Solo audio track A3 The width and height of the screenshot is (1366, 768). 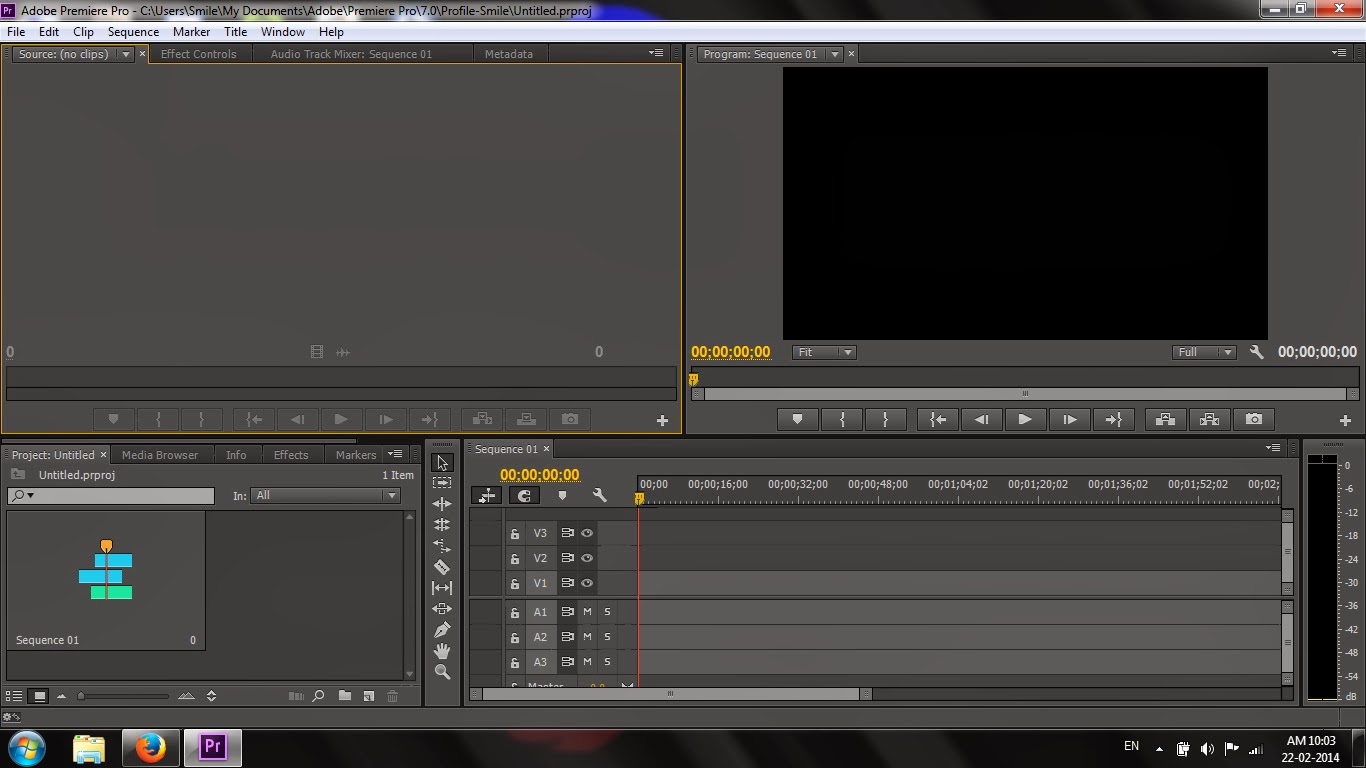click(x=607, y=661)
